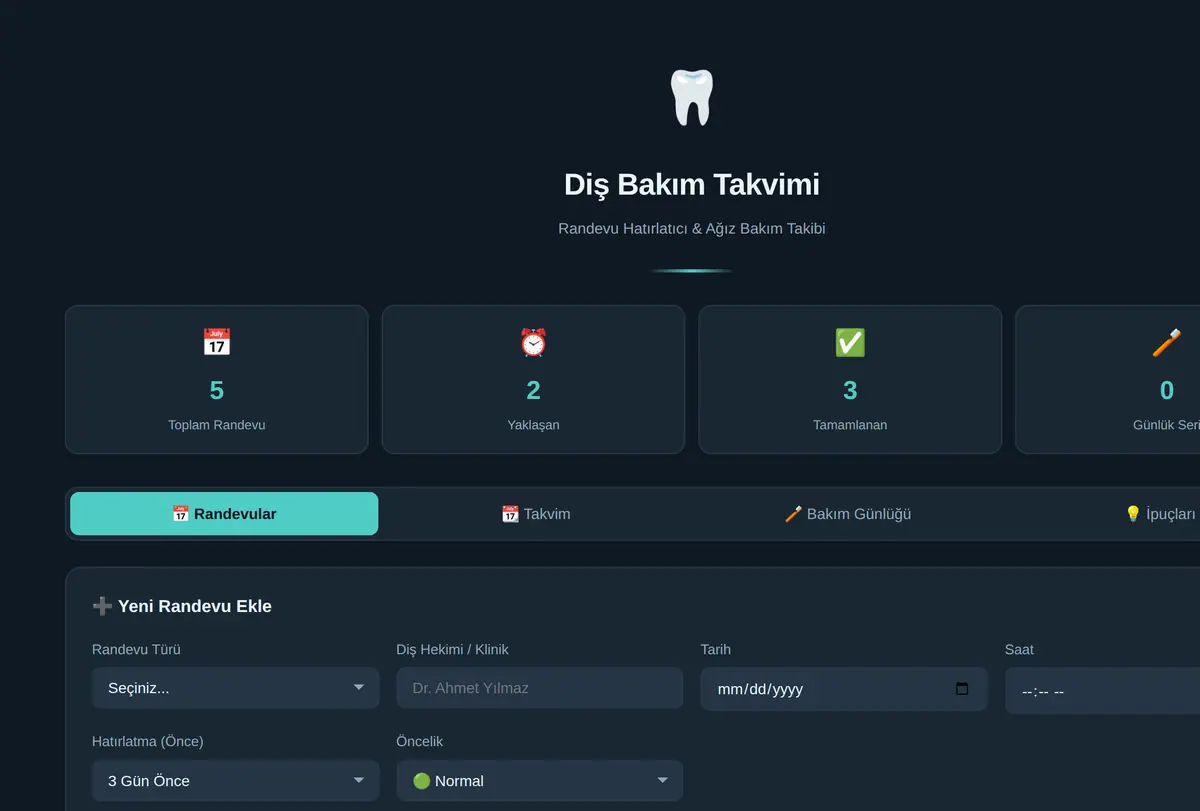Viewport: 1200px width, 811px height.
Task: Focus the Diş Hekimi / Klinik input field
Action: (x=540, y=688)
